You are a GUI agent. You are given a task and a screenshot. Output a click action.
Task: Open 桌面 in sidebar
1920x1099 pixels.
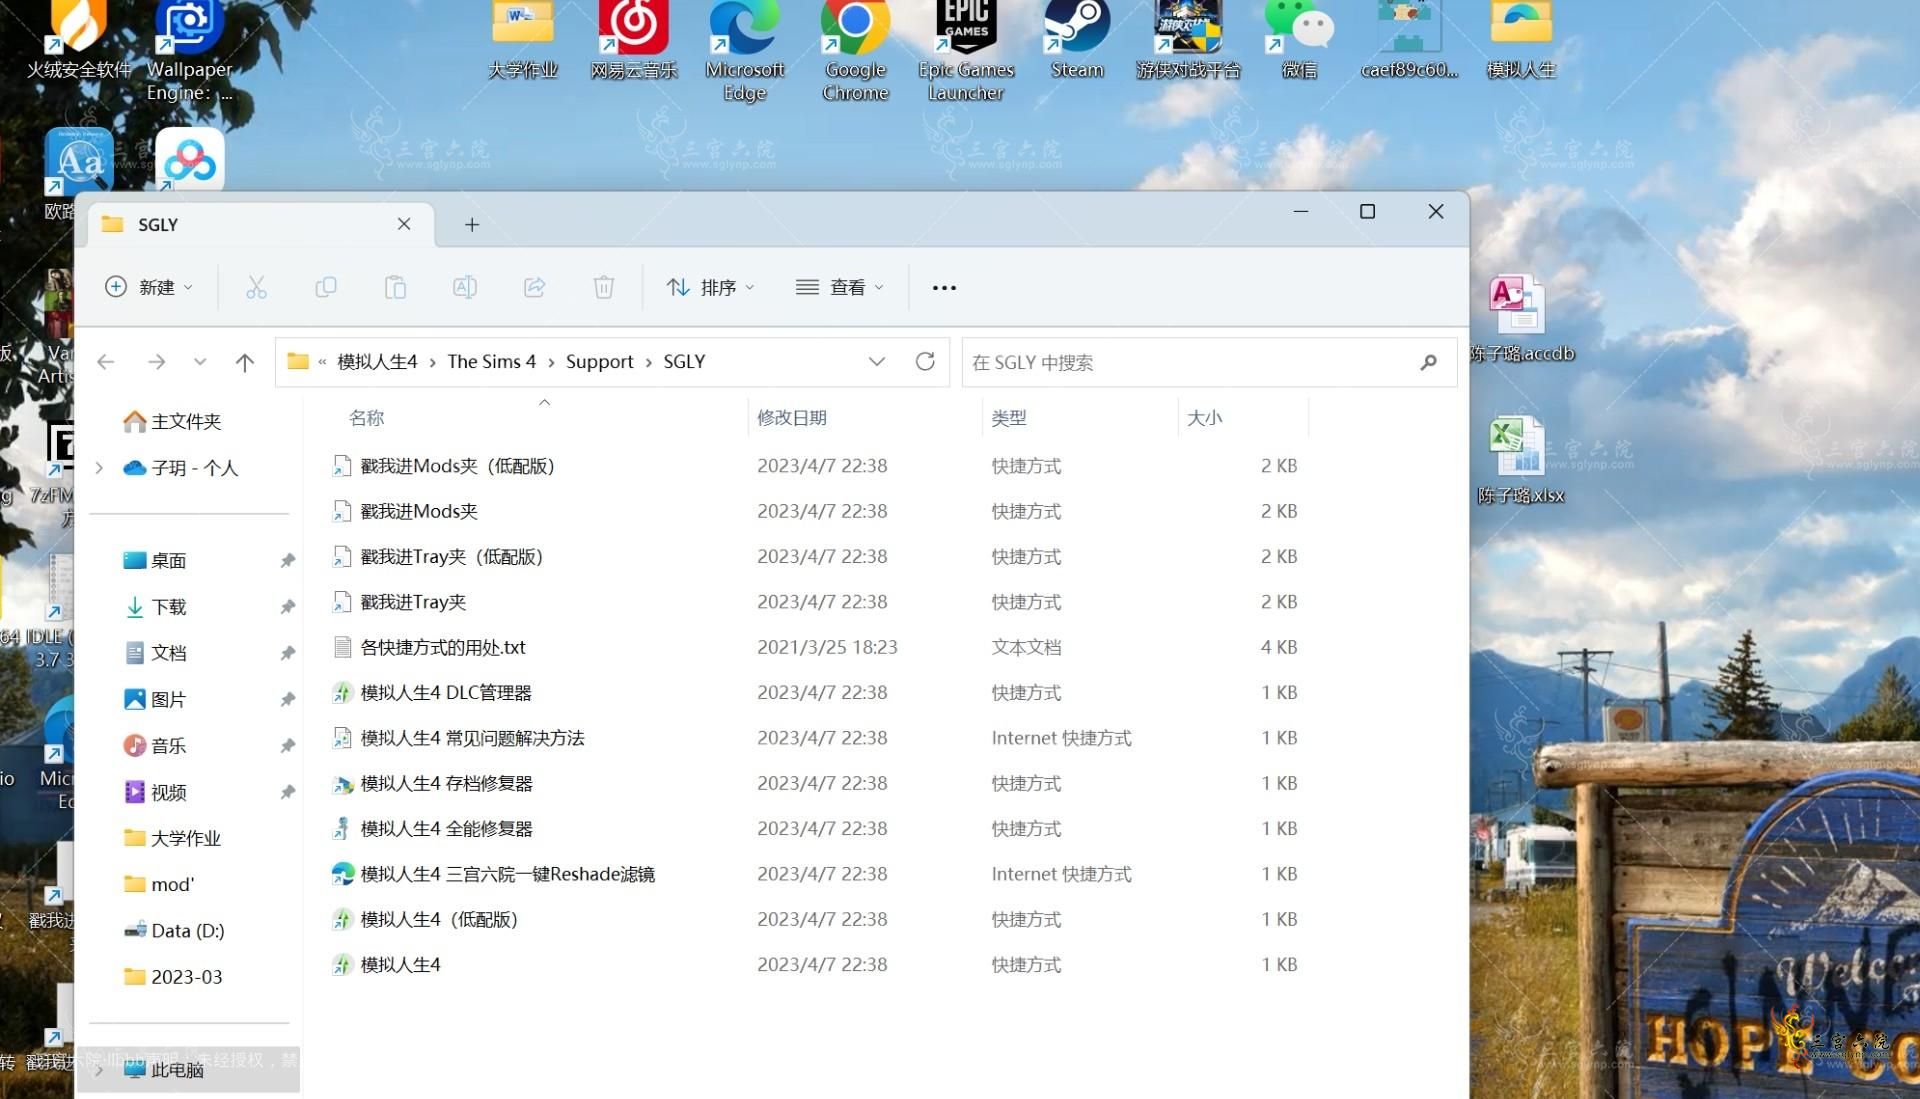pos(155,560)
